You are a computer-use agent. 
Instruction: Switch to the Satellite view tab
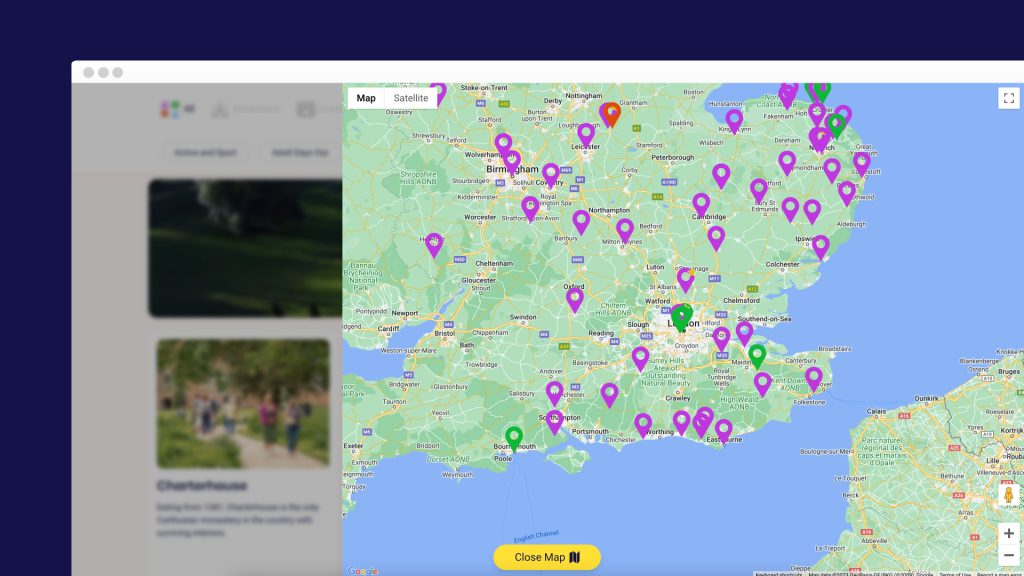[411, 98]
